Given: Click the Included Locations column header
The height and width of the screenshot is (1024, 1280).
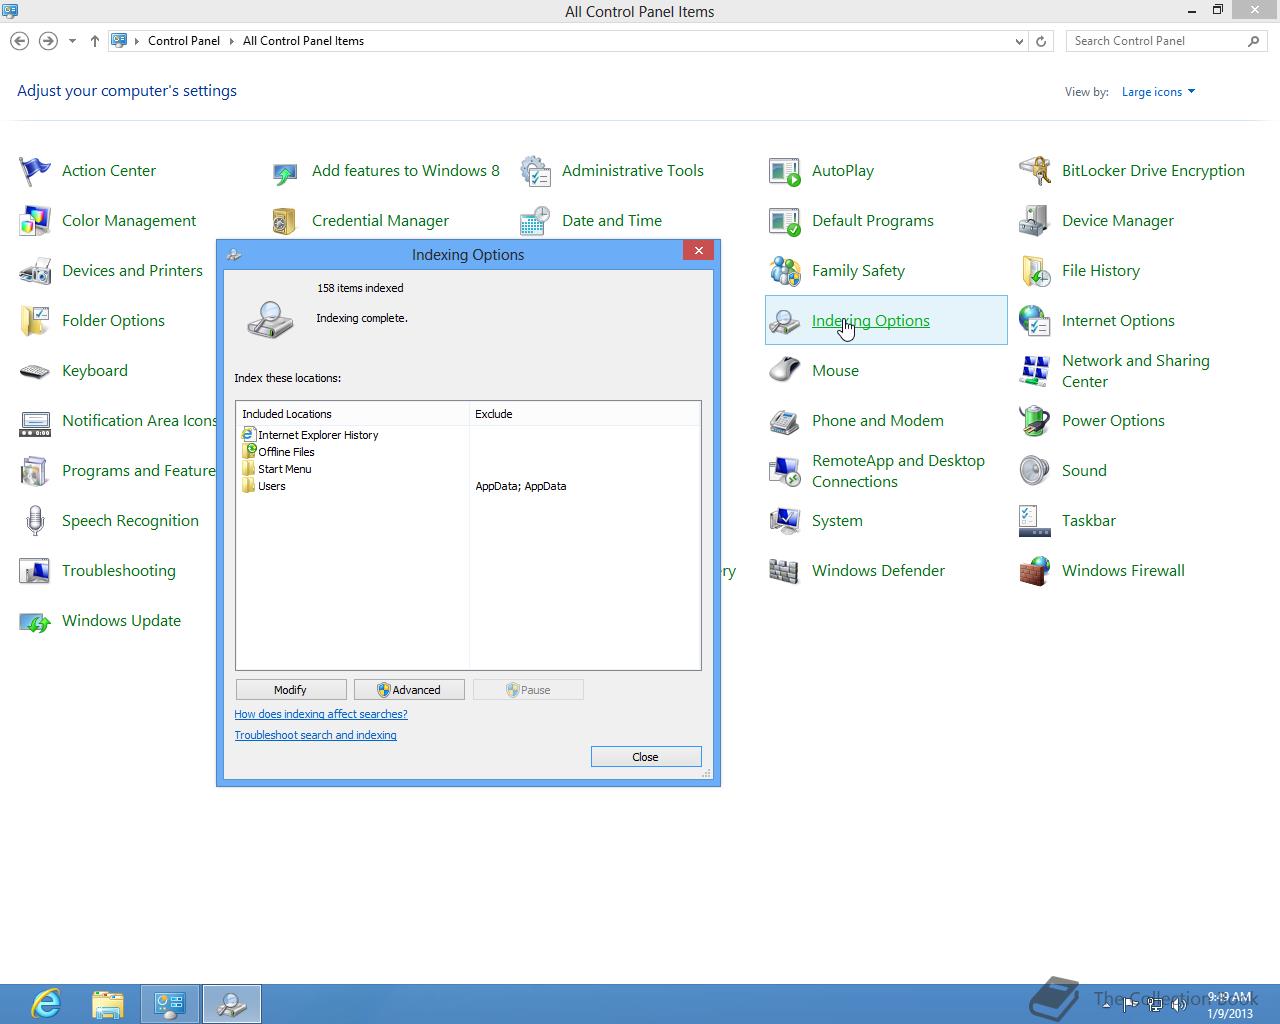Looking at the screenshot, I should (x=353, y=414).
